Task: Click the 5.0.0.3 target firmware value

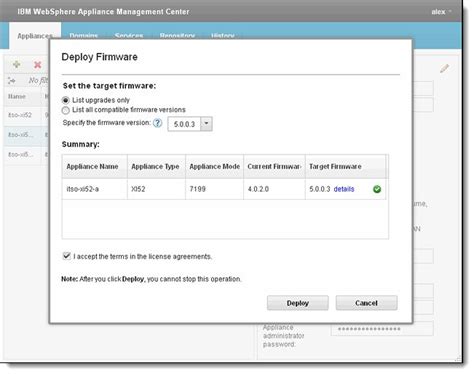Action: (x=319, y=189)
